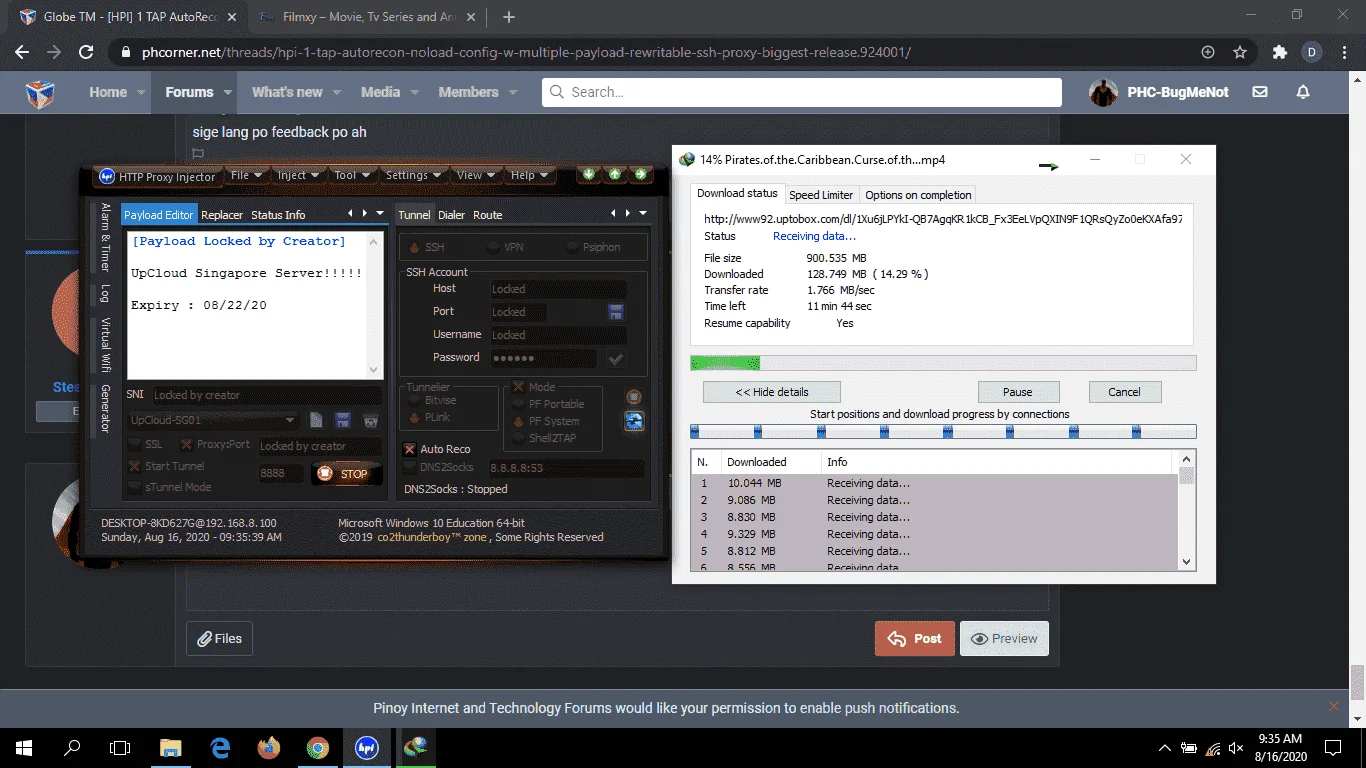
Task: Open the UpCloud-SG01 config dropdown
Action: click(290, 421)
